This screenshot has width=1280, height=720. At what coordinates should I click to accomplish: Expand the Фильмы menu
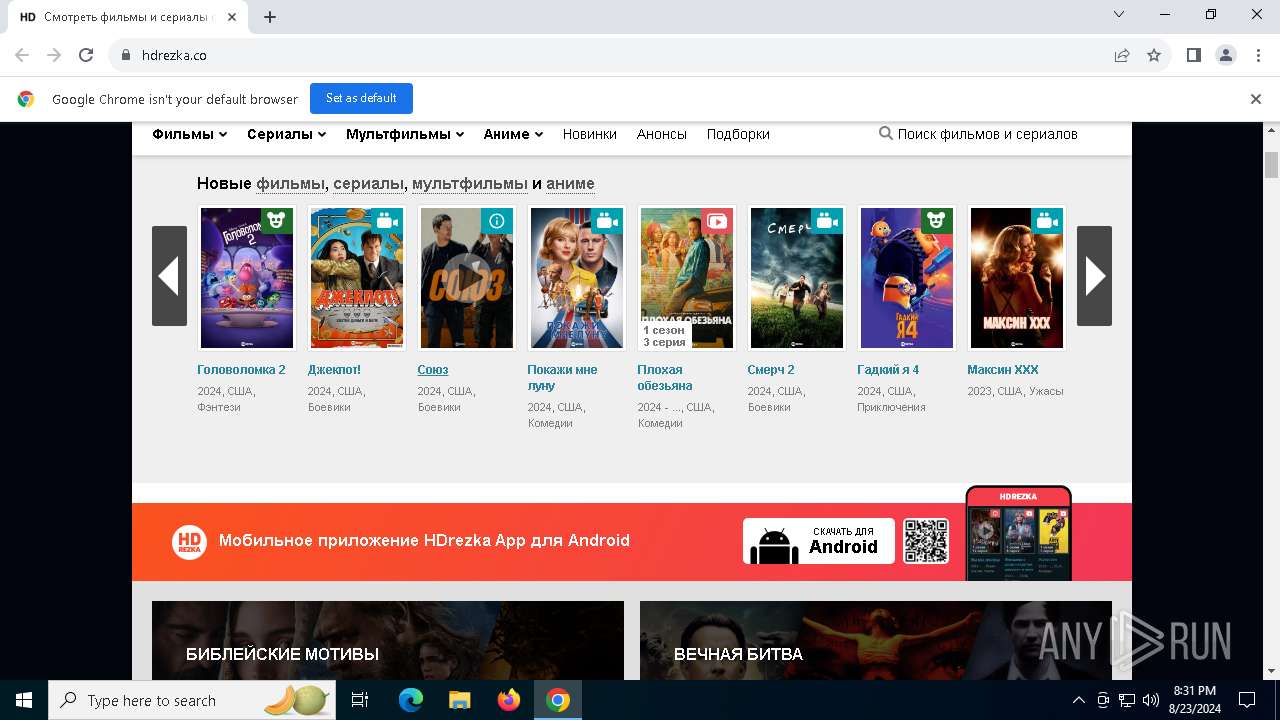pyautogui.click(x=190, y=134)
